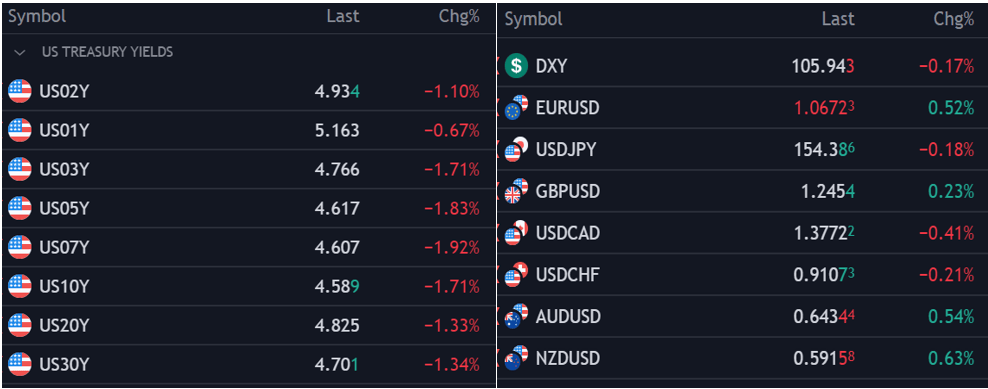
Task: Click the Symbol header in treasury table
Action: coord(37,17)
